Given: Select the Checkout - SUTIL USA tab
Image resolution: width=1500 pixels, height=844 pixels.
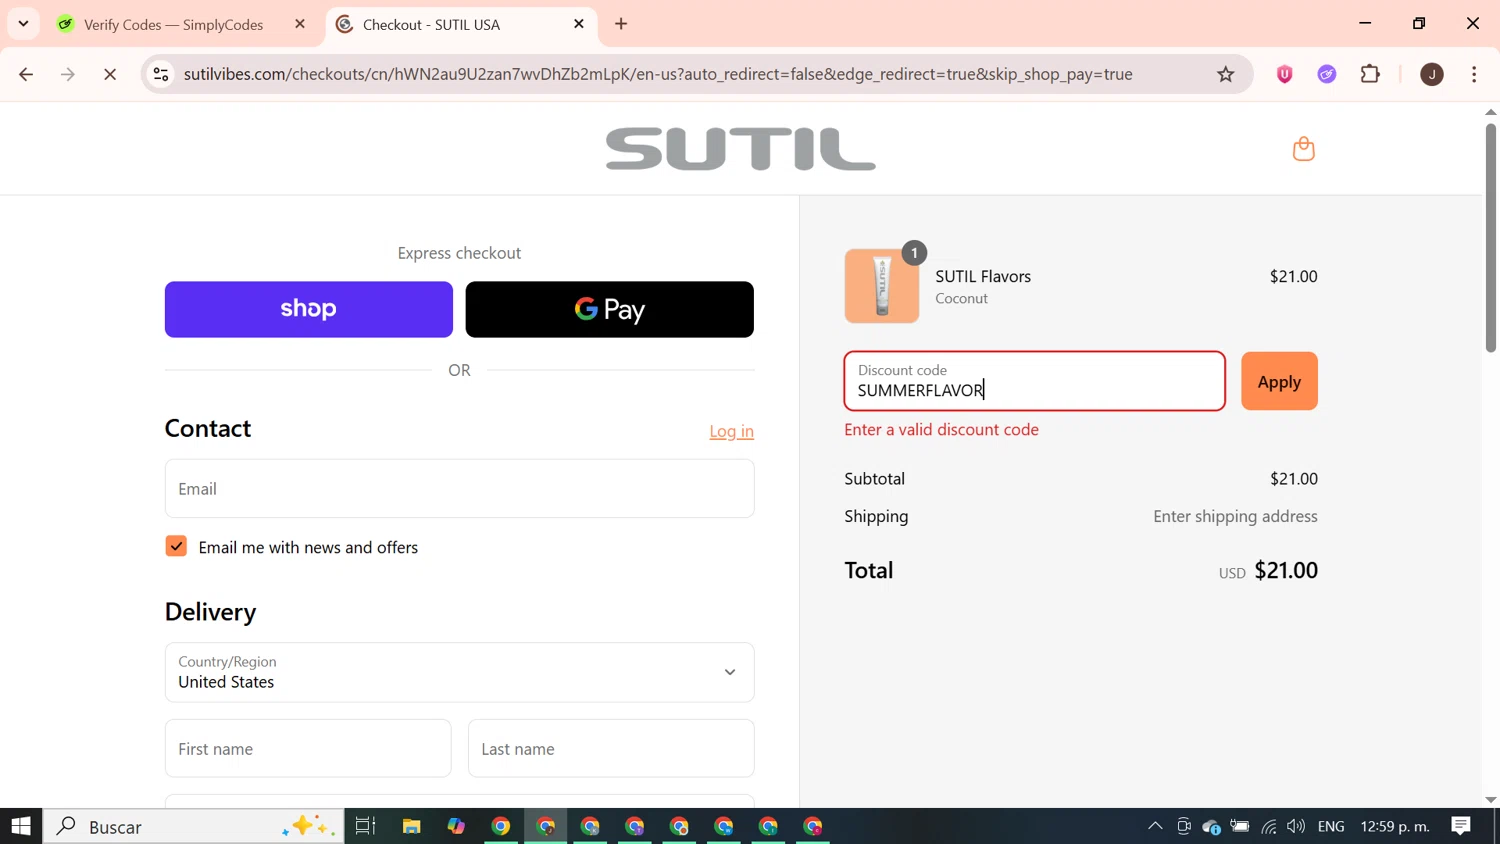Looking at the screenshot, I should (x=431, y=25).
